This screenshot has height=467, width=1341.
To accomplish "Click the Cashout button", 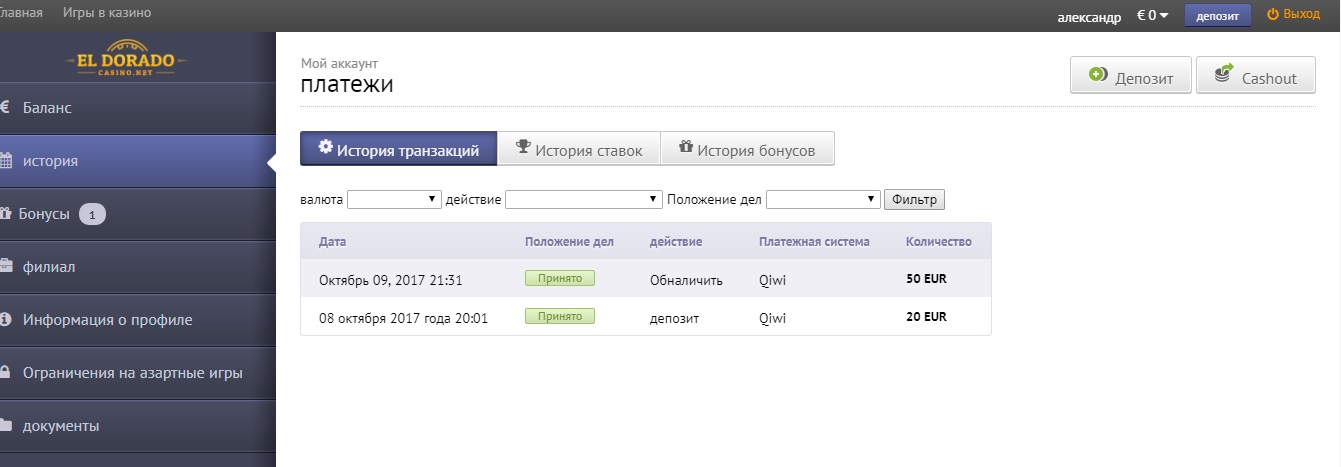I will [x=1255, y=77].
